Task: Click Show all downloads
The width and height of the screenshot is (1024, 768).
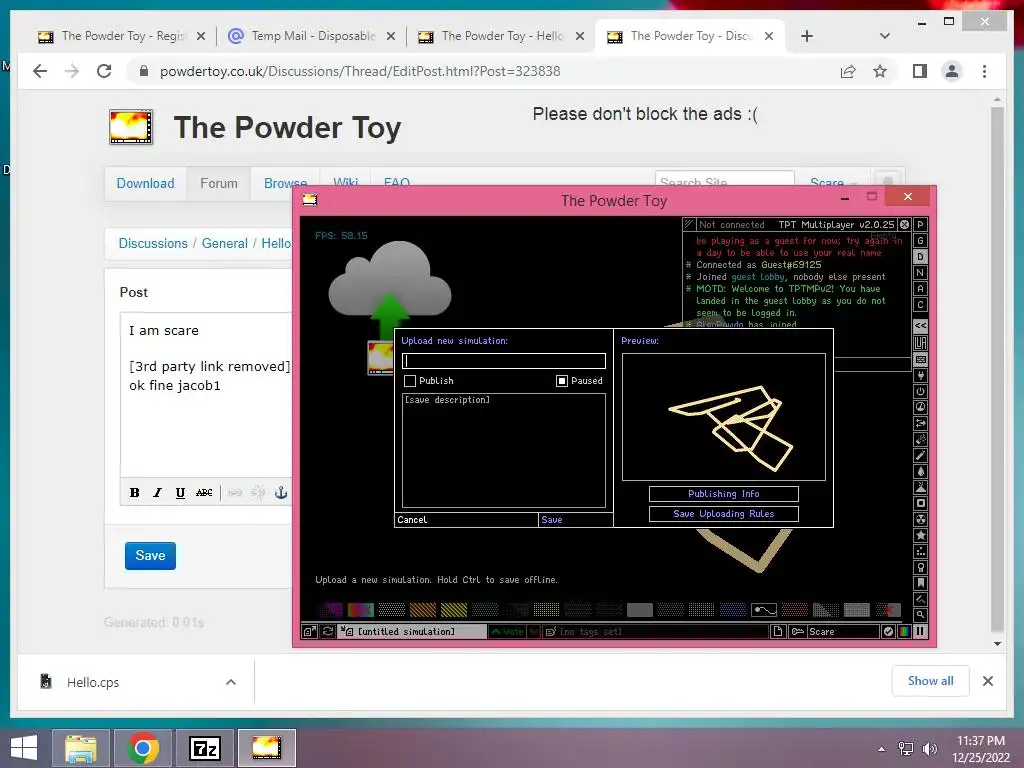Action: [931, 681]
